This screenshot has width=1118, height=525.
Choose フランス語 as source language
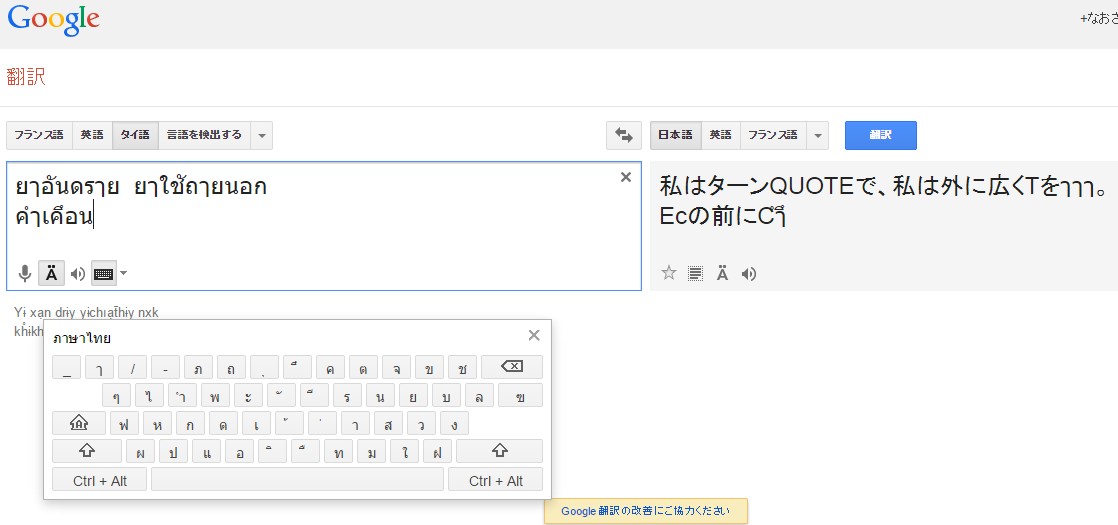pyautogui.click(x=39, y=135)
